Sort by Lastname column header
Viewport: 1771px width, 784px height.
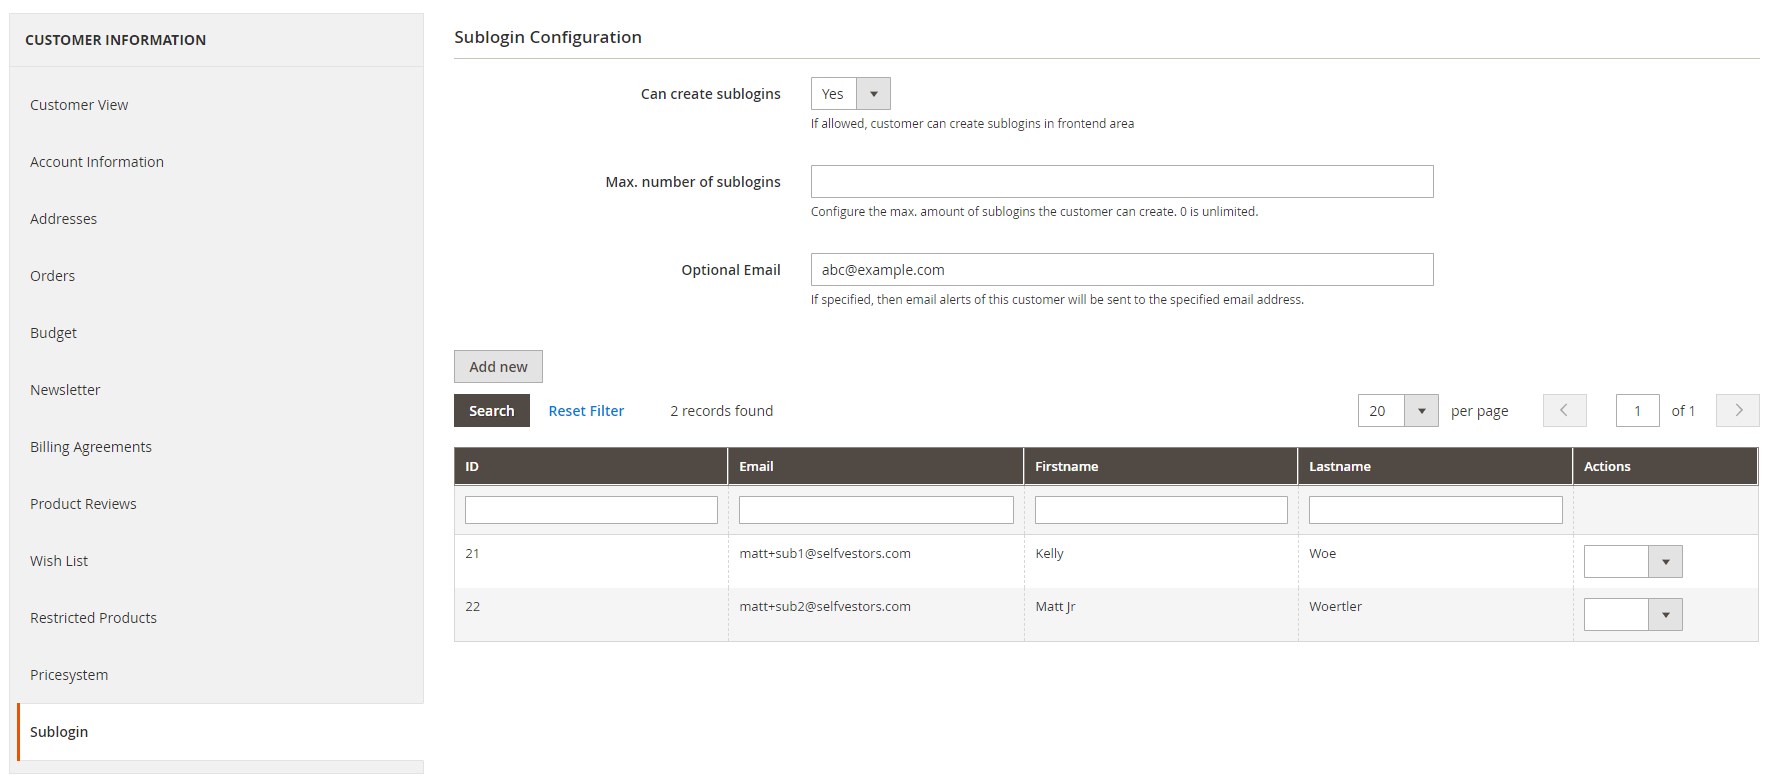click(x=1435, y=467)
